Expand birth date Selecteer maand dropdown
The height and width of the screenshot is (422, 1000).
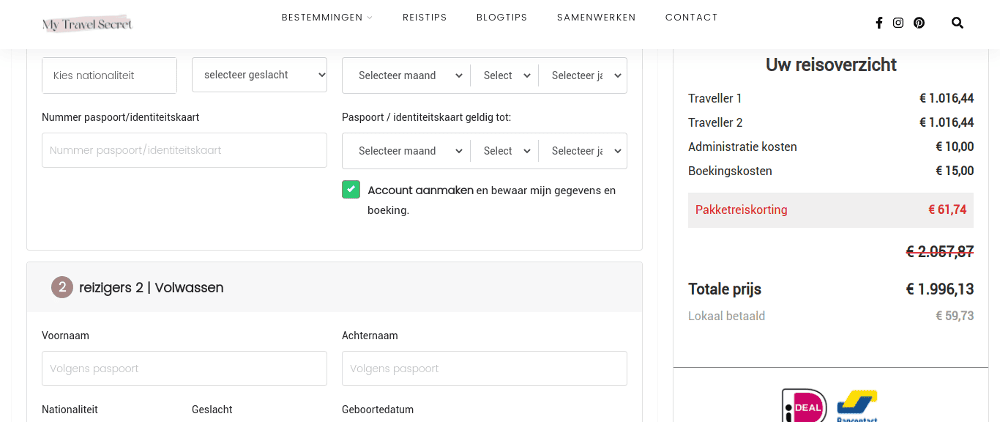point(406,75)
